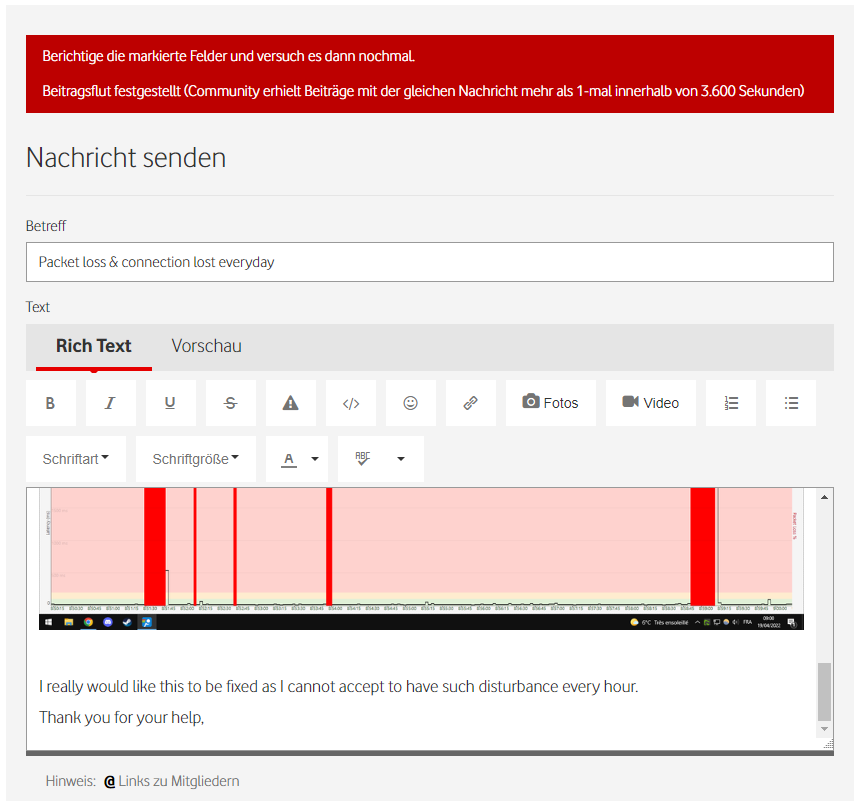Apply strikethrough formatting
The image size is (861, 801).
click(x=231, y=403)
